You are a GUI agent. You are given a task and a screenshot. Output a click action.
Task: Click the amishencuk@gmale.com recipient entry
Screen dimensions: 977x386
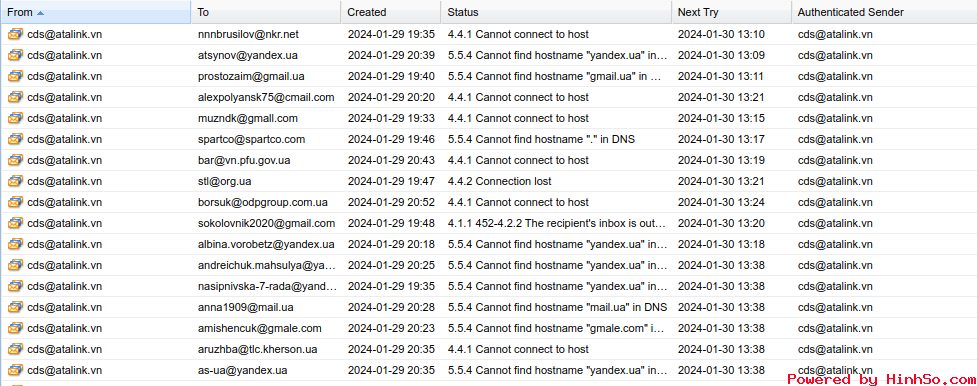(x=260, y=329)
